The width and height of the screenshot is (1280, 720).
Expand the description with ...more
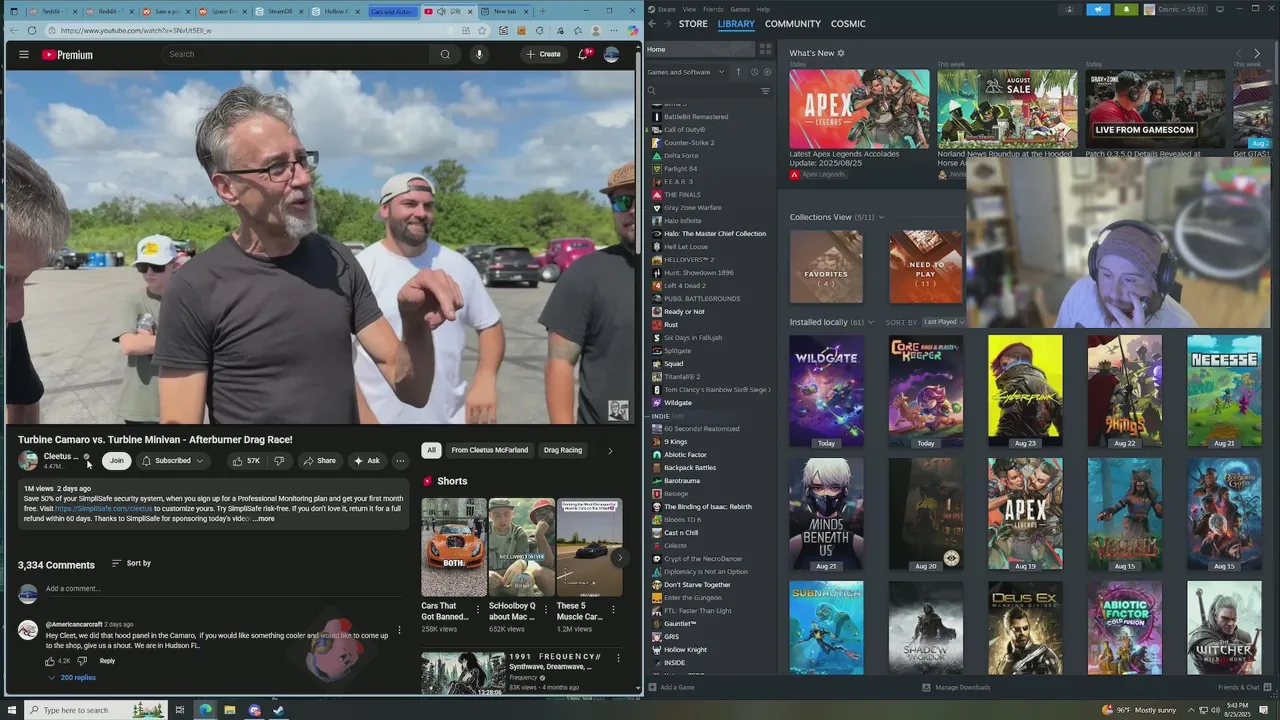pos(263,519)
